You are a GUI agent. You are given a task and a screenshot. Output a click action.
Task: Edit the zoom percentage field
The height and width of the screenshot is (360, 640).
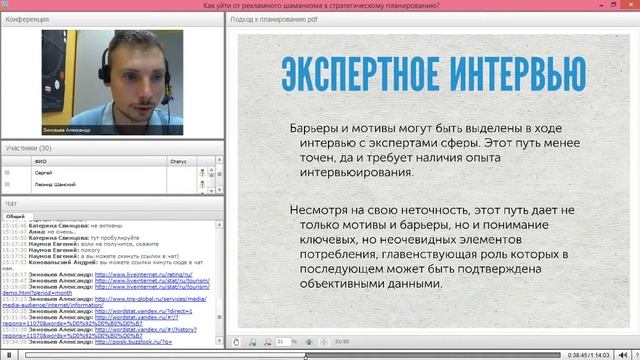point(282,342)
